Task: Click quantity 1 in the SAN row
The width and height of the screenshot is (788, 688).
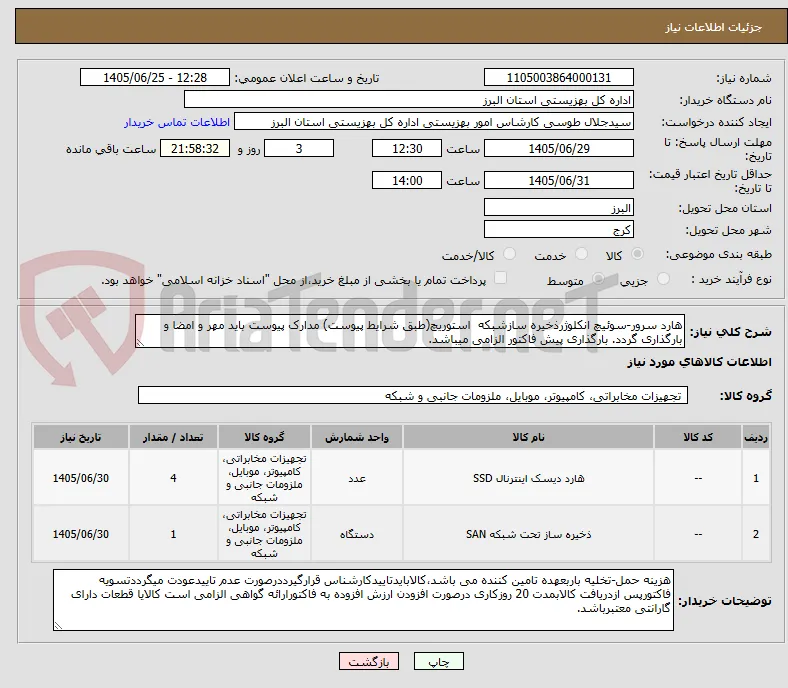Action: point(173,534)
